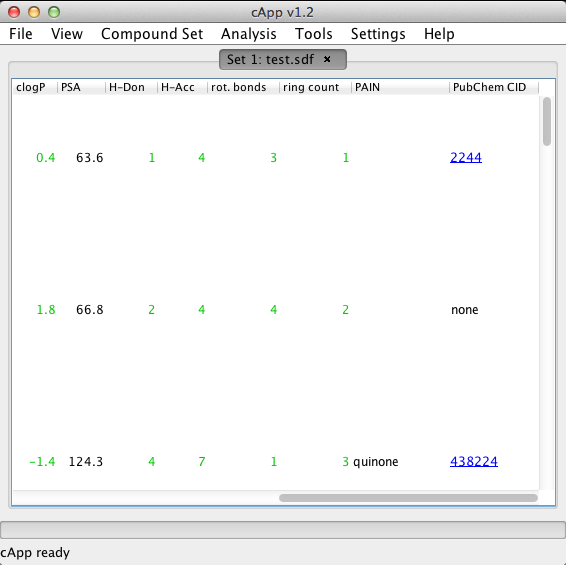Open the Compound Set menu

click(x=152, y=34)
